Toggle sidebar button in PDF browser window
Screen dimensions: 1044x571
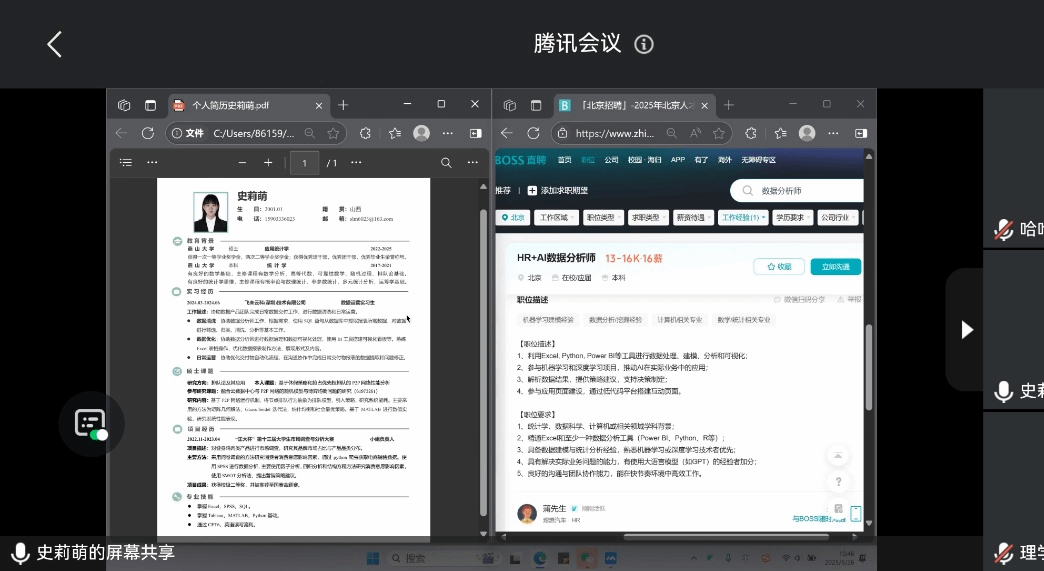475,133
